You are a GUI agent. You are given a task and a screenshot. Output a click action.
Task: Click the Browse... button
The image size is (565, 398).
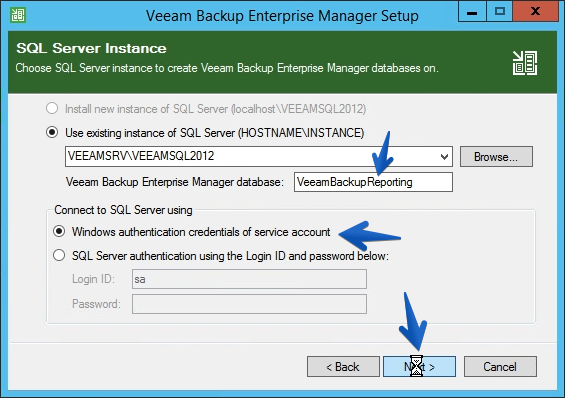click(x=496, y=157)
